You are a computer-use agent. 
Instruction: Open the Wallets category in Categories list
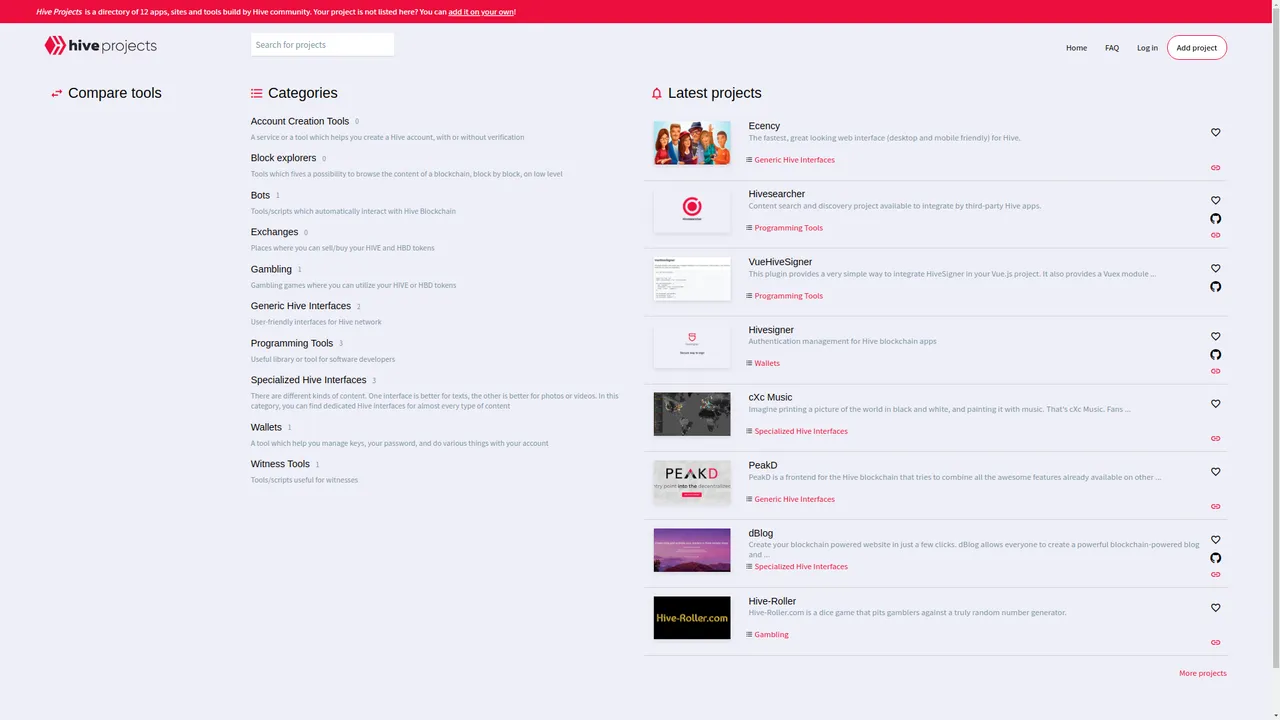(266, 427)
